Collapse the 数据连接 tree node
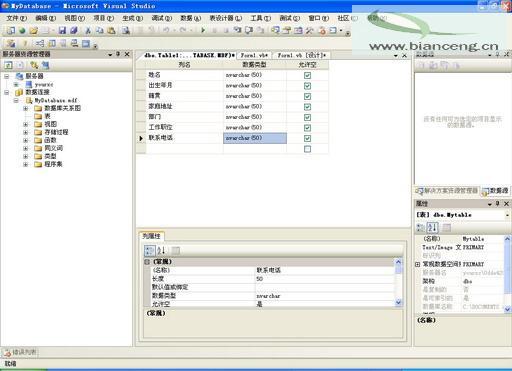Image resolution: width=512 pixels, height=371 pixels. (x=7, y=92)
